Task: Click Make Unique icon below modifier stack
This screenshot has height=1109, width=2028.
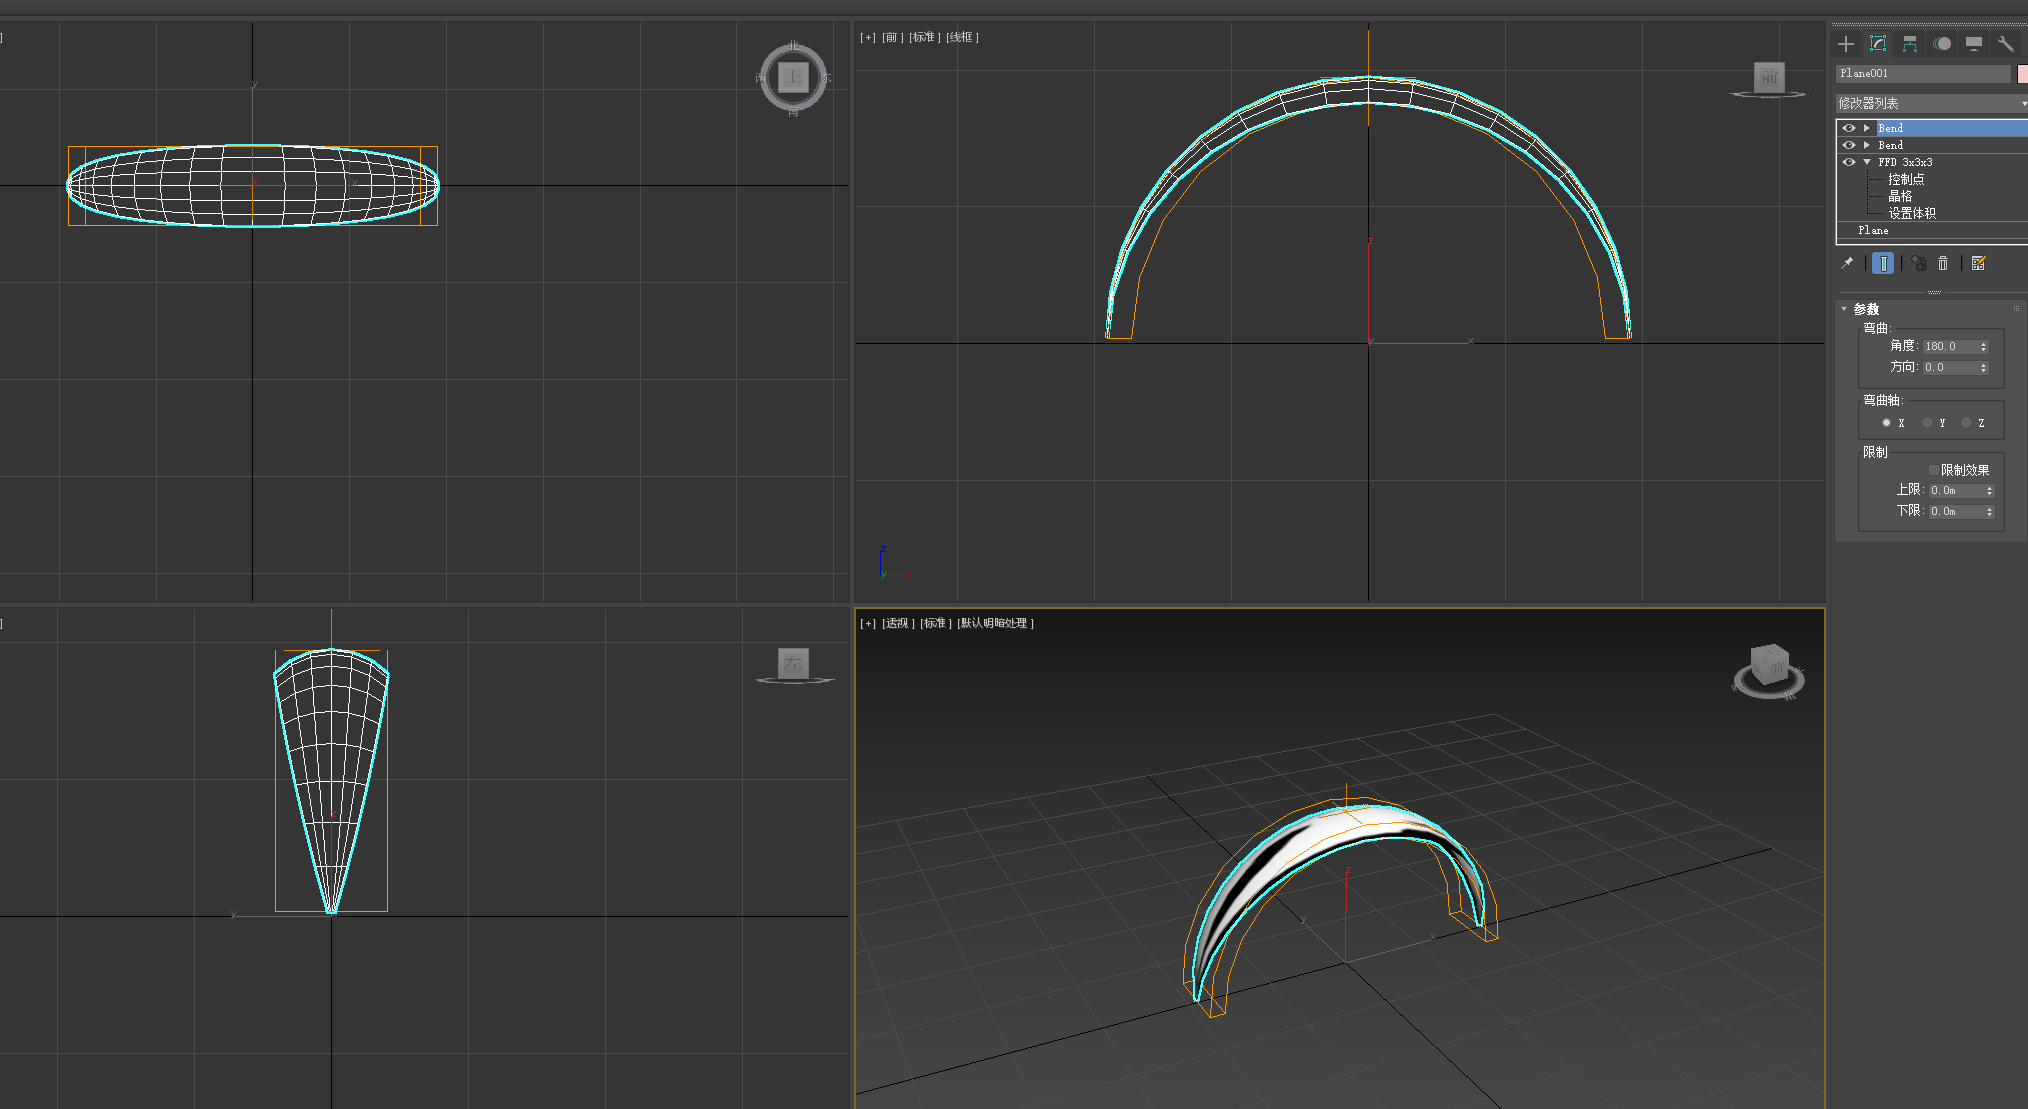Action: [1918, 263]
